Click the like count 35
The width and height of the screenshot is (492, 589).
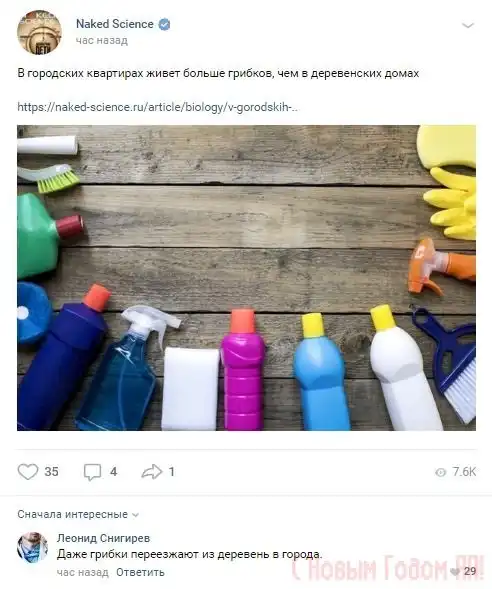pos(51,472)
